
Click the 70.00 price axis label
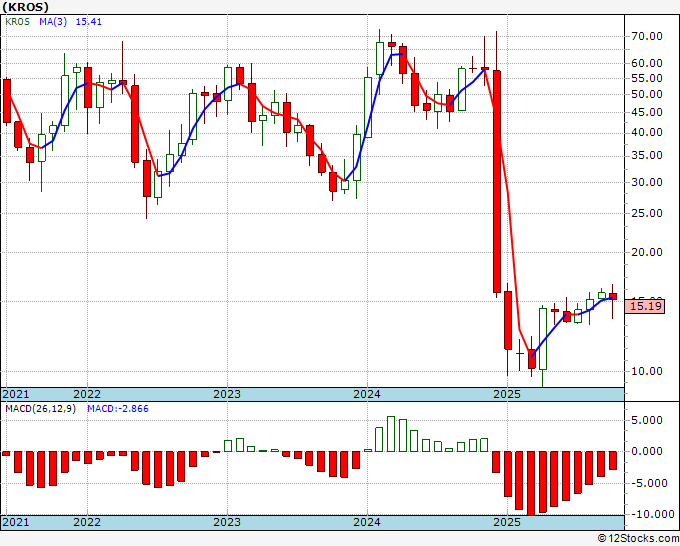[647, 36]
